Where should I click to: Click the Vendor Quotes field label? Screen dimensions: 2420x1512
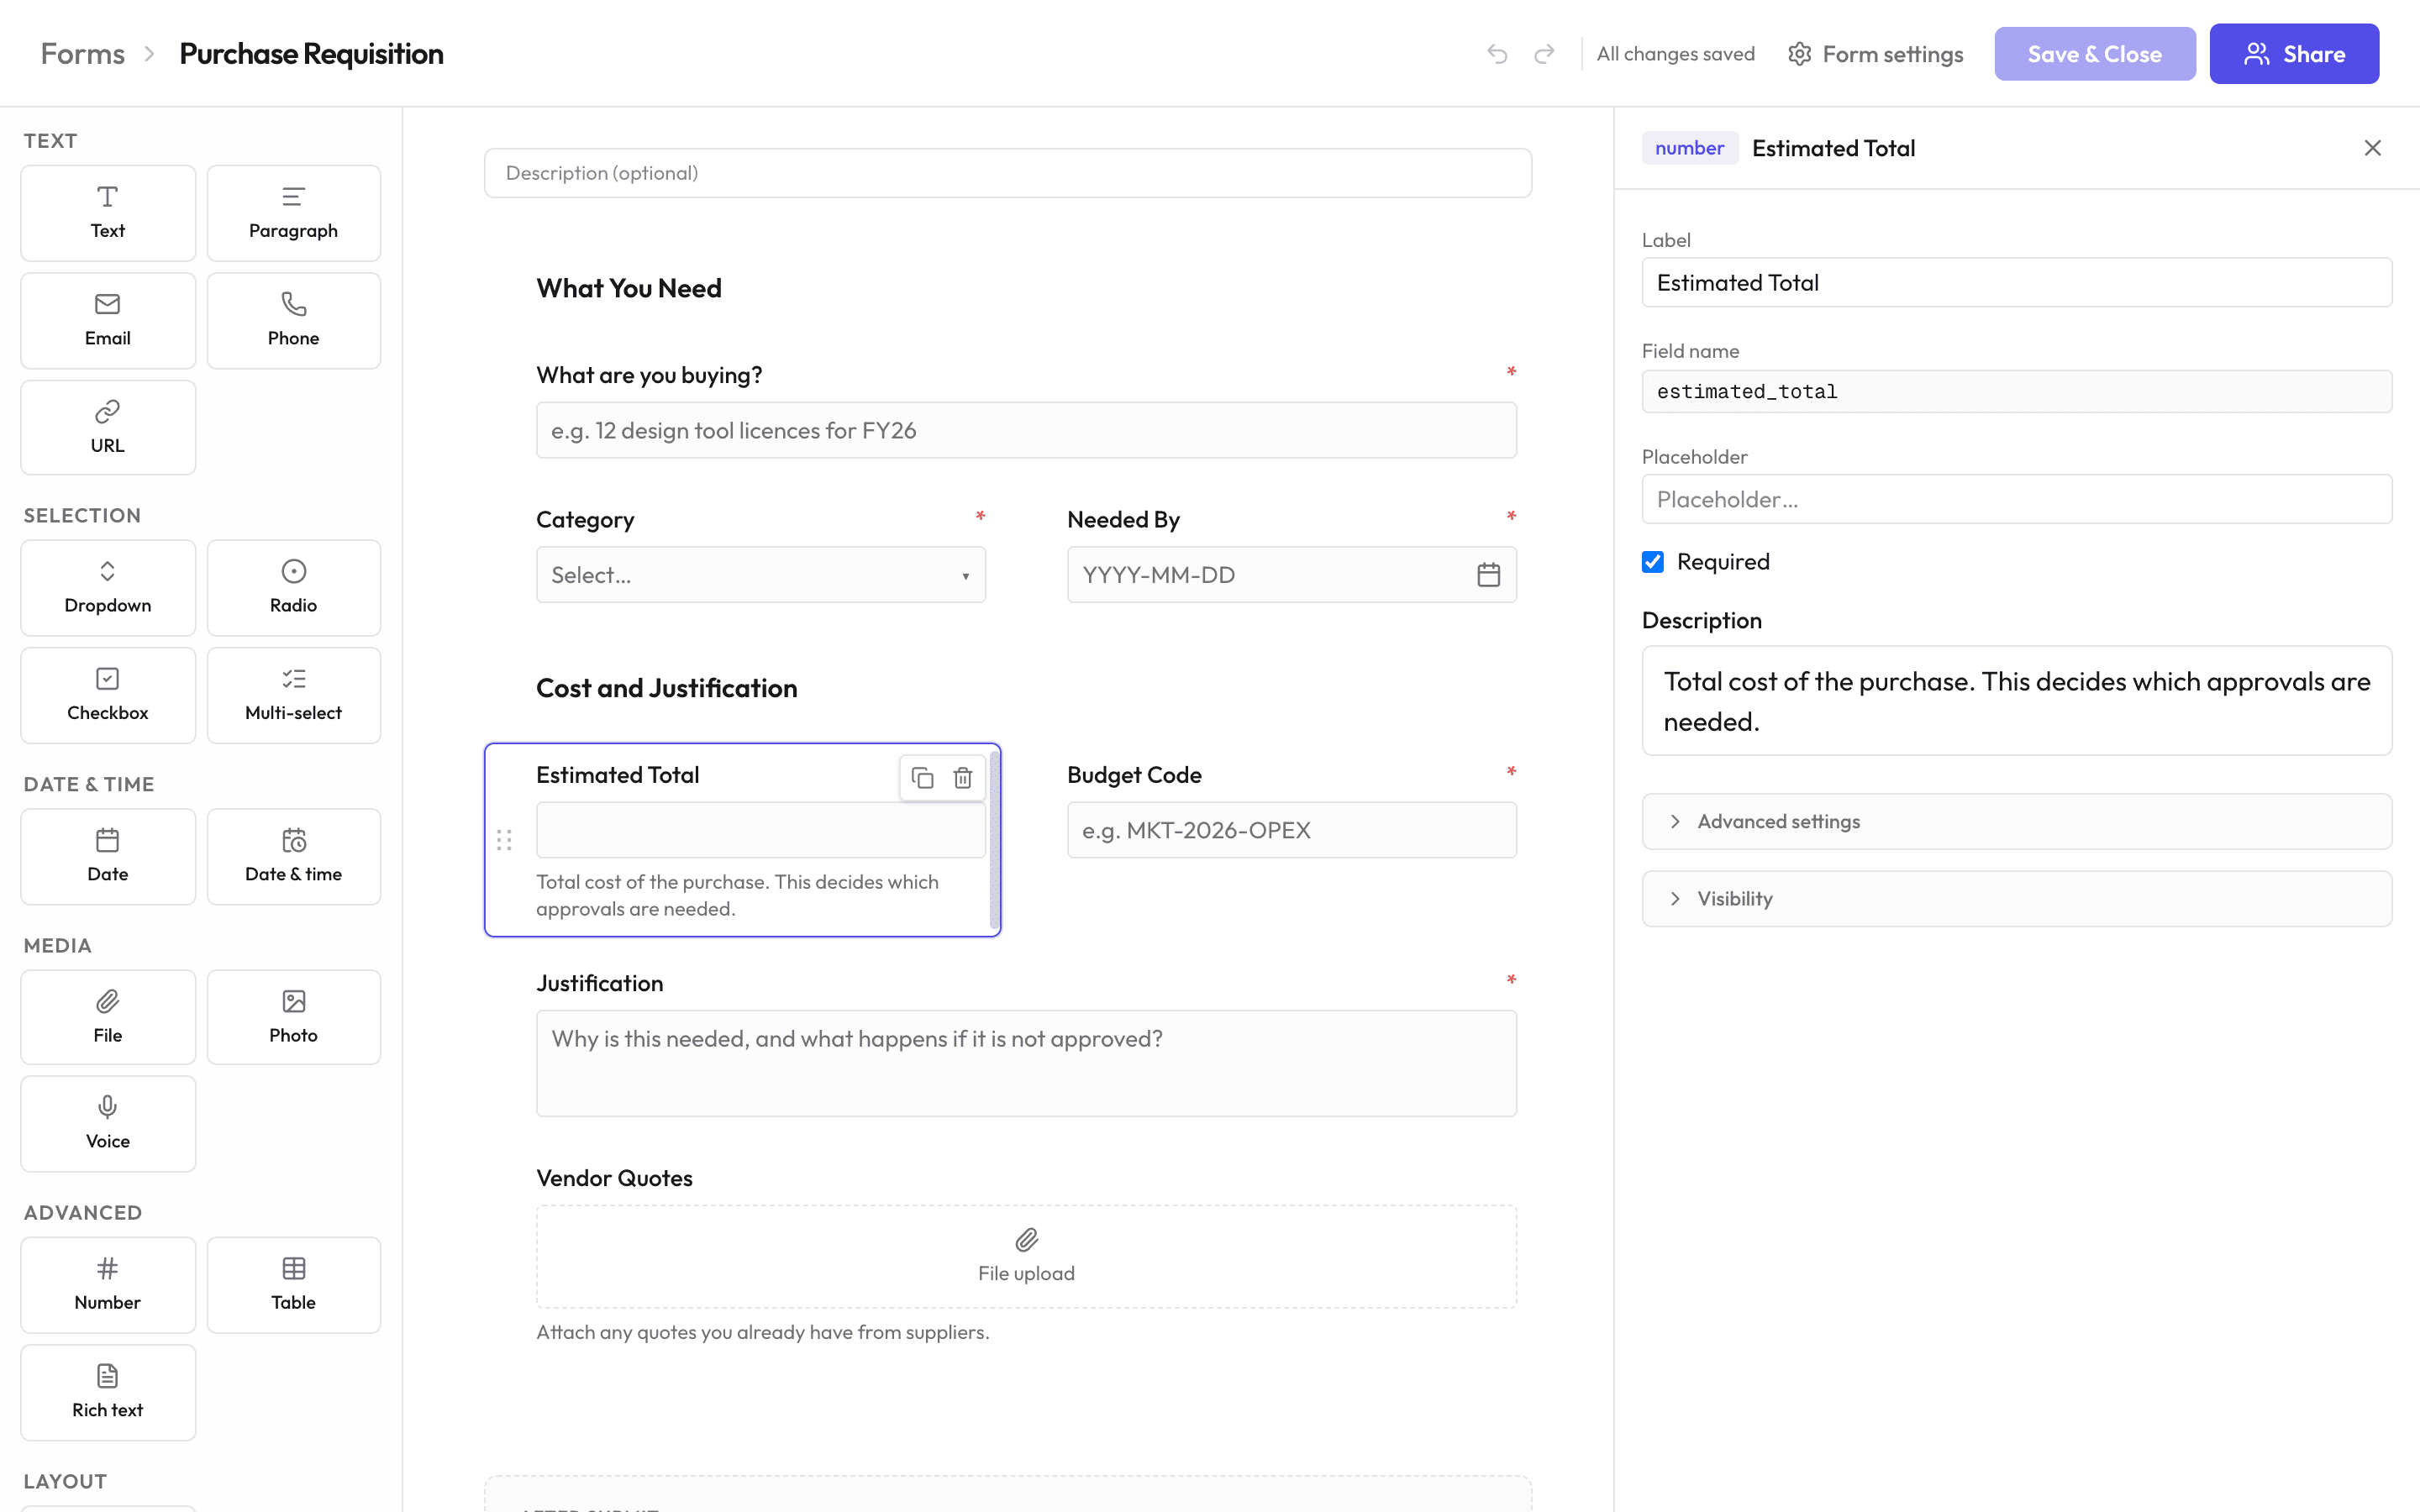pos(615,1178)
